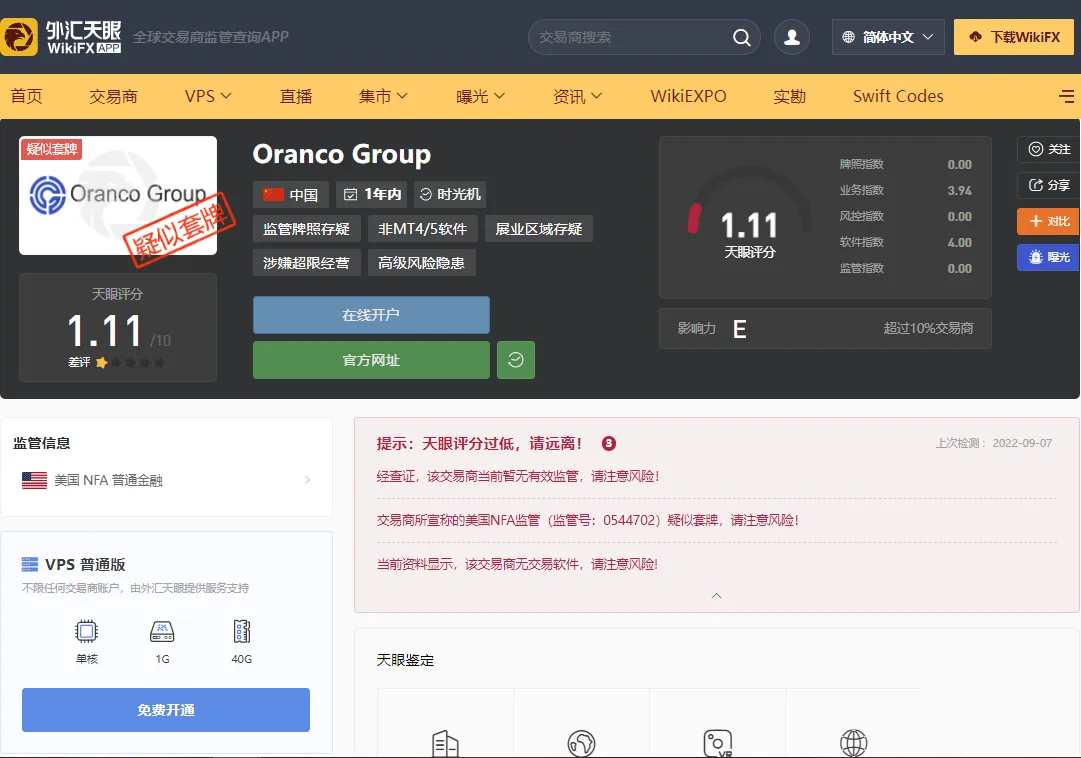Open the 简体中文 language dropdown

point(889,37)
